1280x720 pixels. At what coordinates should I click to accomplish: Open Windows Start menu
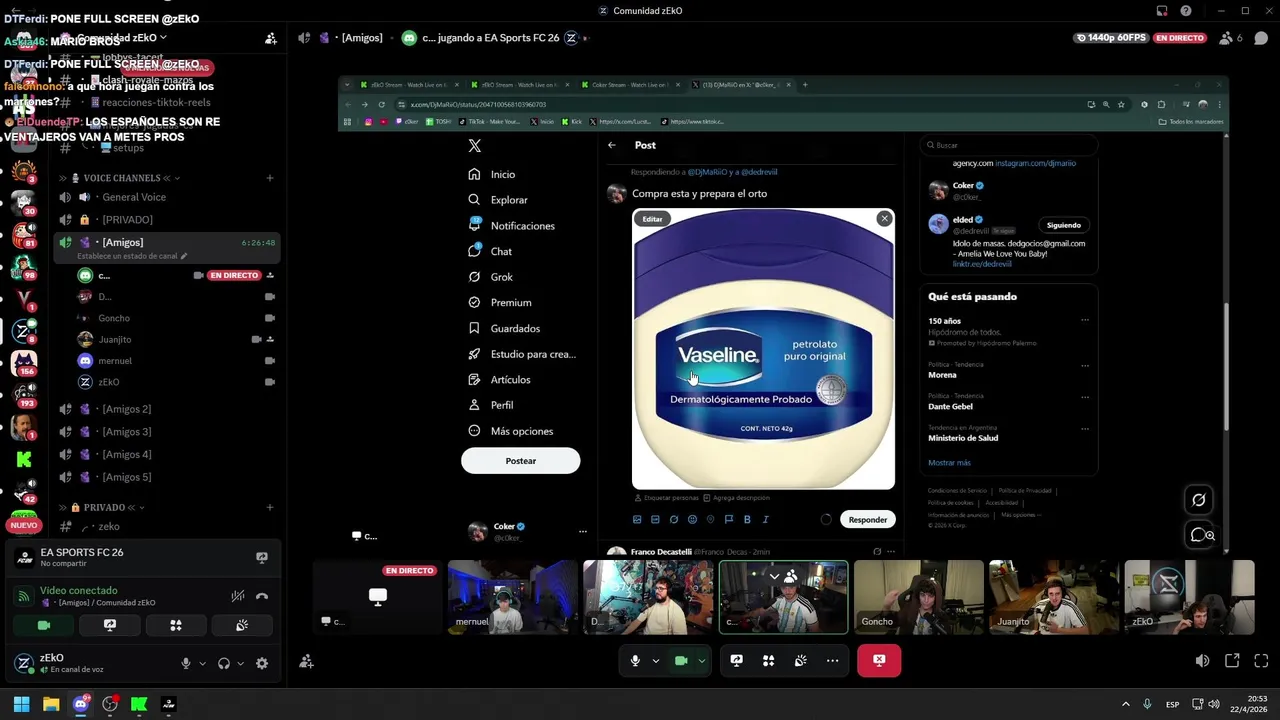click(x=21, y=704)
